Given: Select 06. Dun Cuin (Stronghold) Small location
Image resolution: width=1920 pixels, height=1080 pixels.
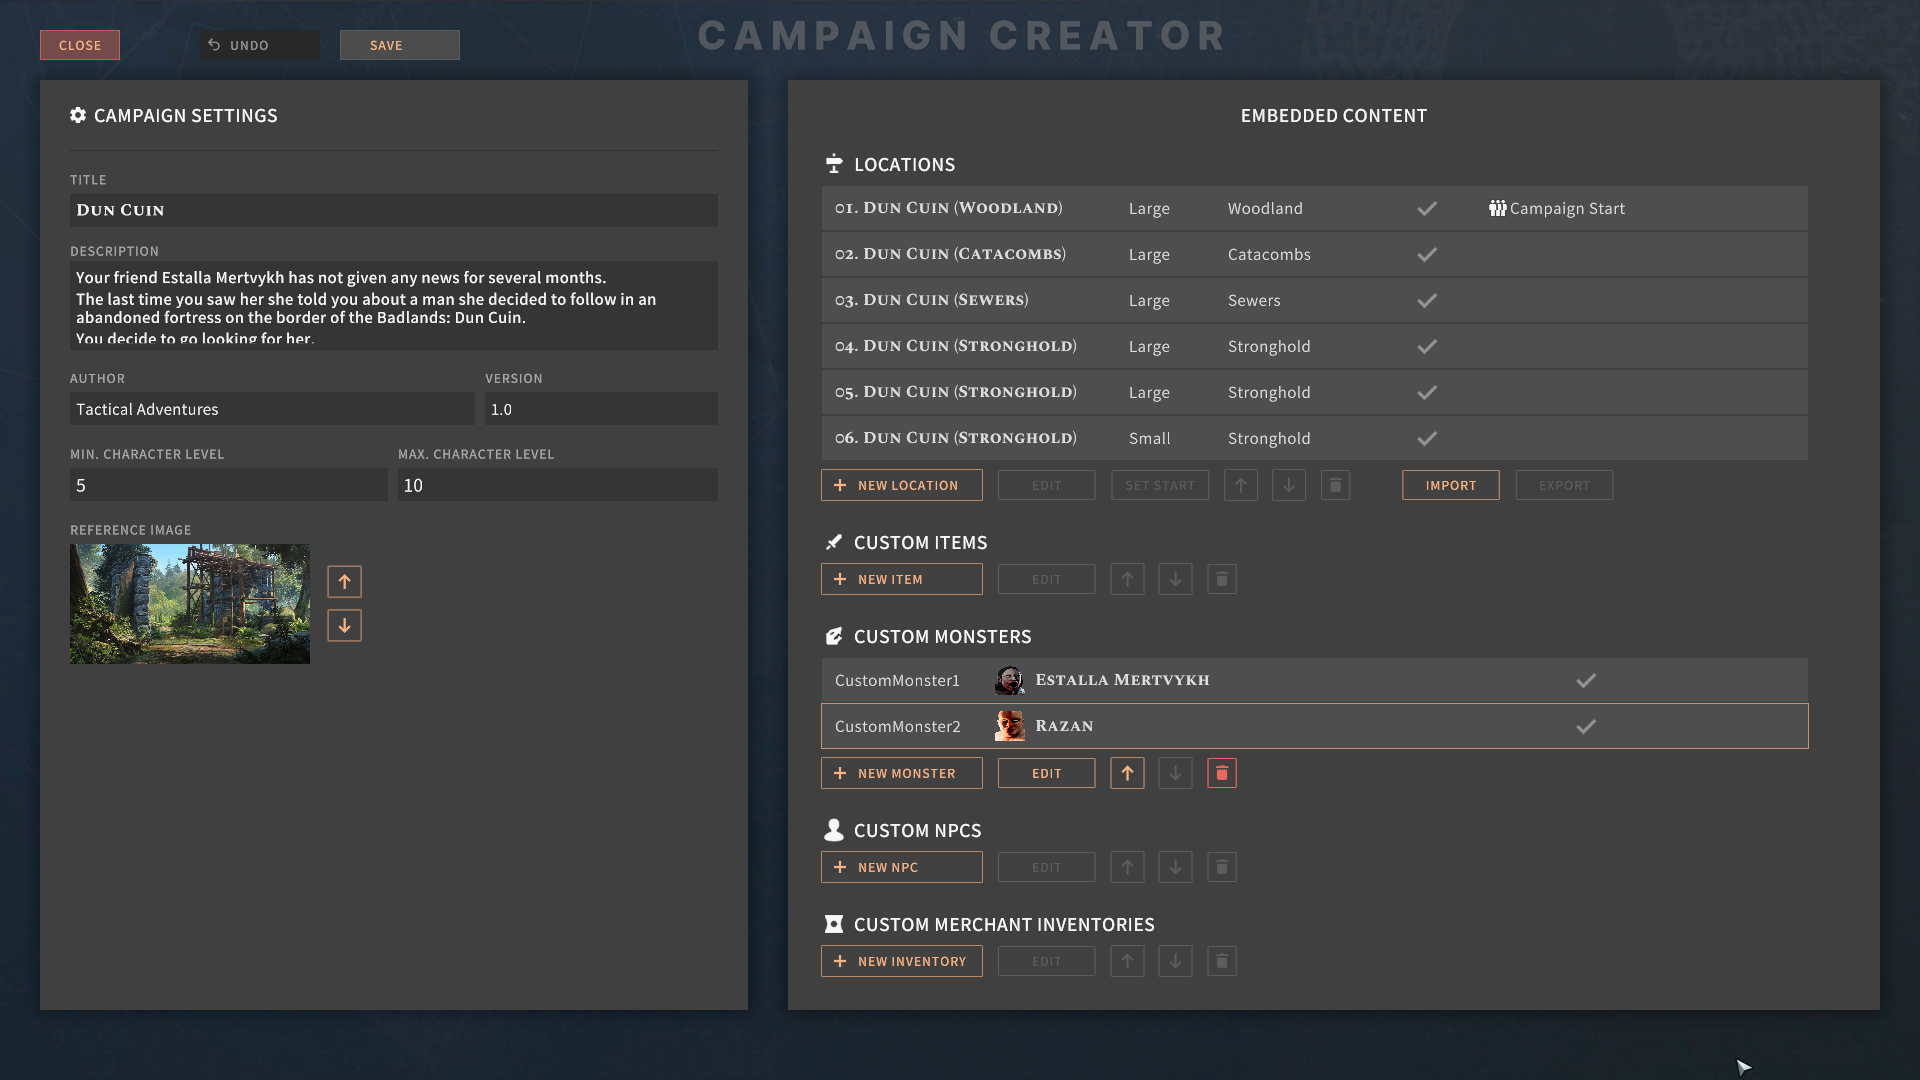Looking at the screenshot, I should tap(1314, 438).
